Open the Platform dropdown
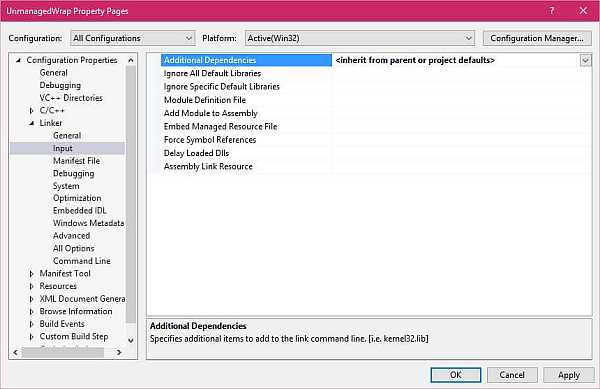The height and width of the screenshot is (389, 600). pyautogui.click(x=360, y=38)
